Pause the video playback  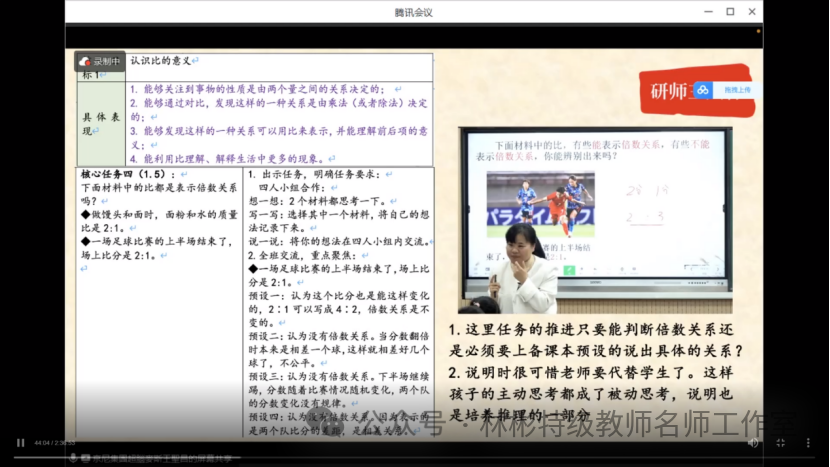pos(20,442)
